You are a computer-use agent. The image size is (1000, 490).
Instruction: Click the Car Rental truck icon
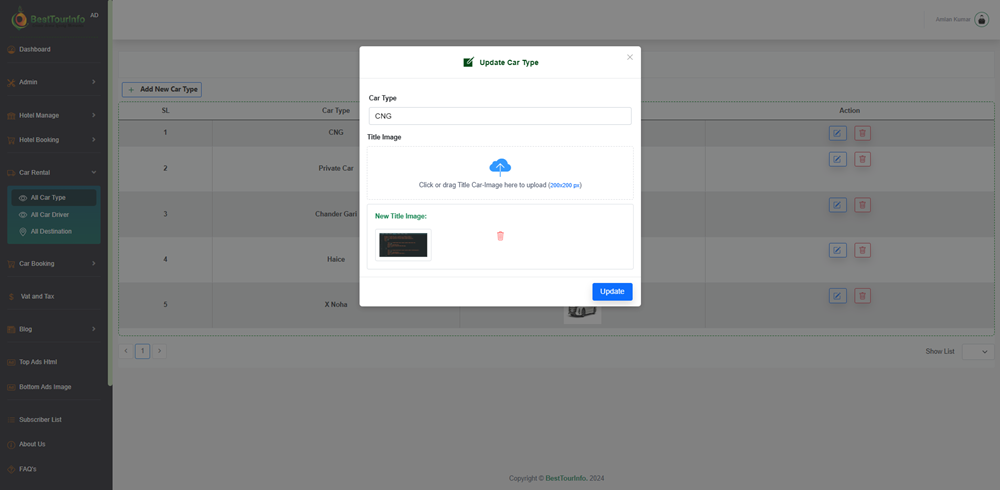pyautogui.click(x=11, y=173)
